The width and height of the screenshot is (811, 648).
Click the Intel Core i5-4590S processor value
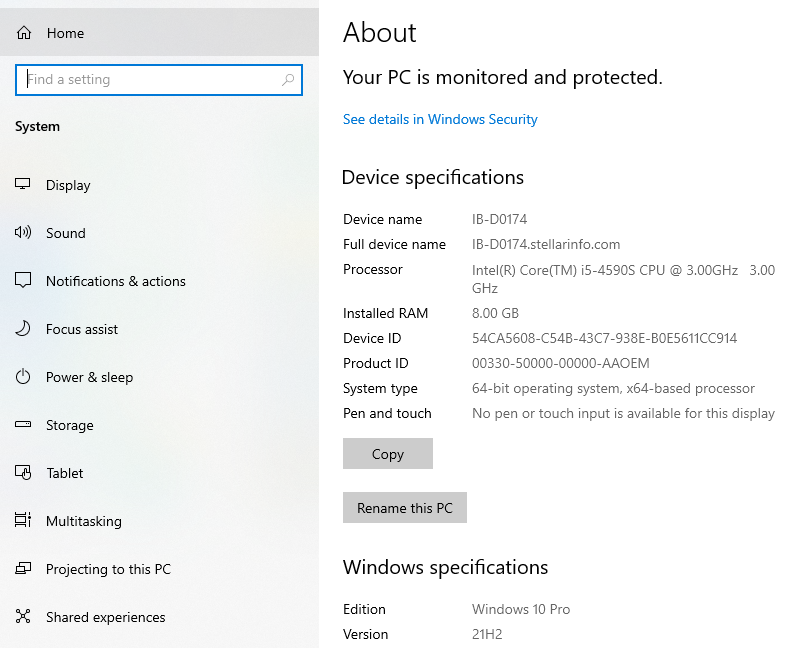(x=623, y=279)
